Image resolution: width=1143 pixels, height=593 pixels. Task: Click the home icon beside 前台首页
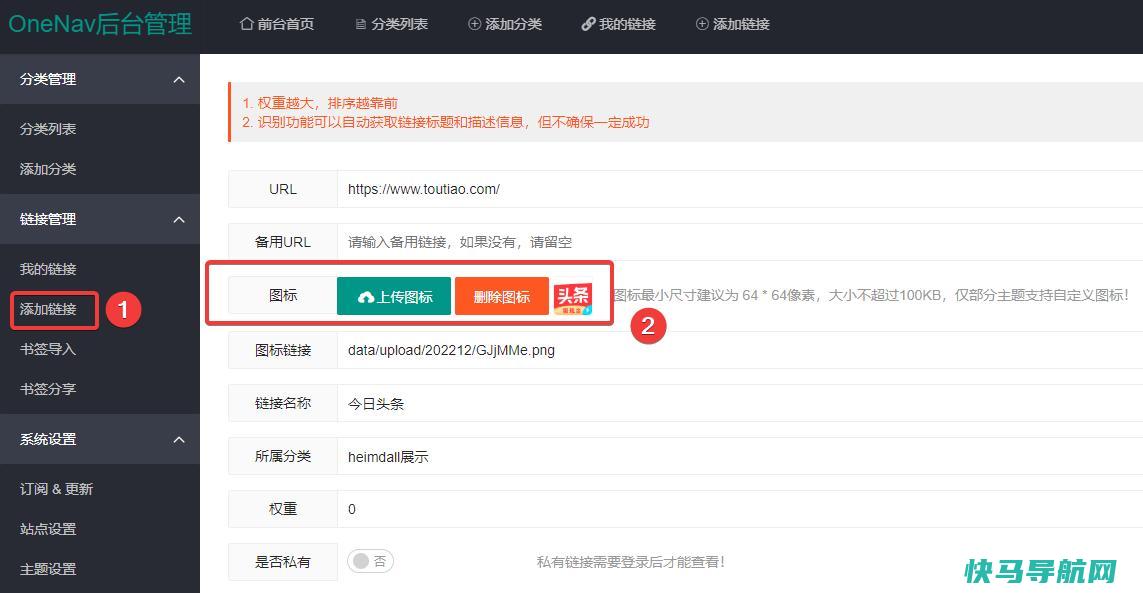click(x=246, y=24)
